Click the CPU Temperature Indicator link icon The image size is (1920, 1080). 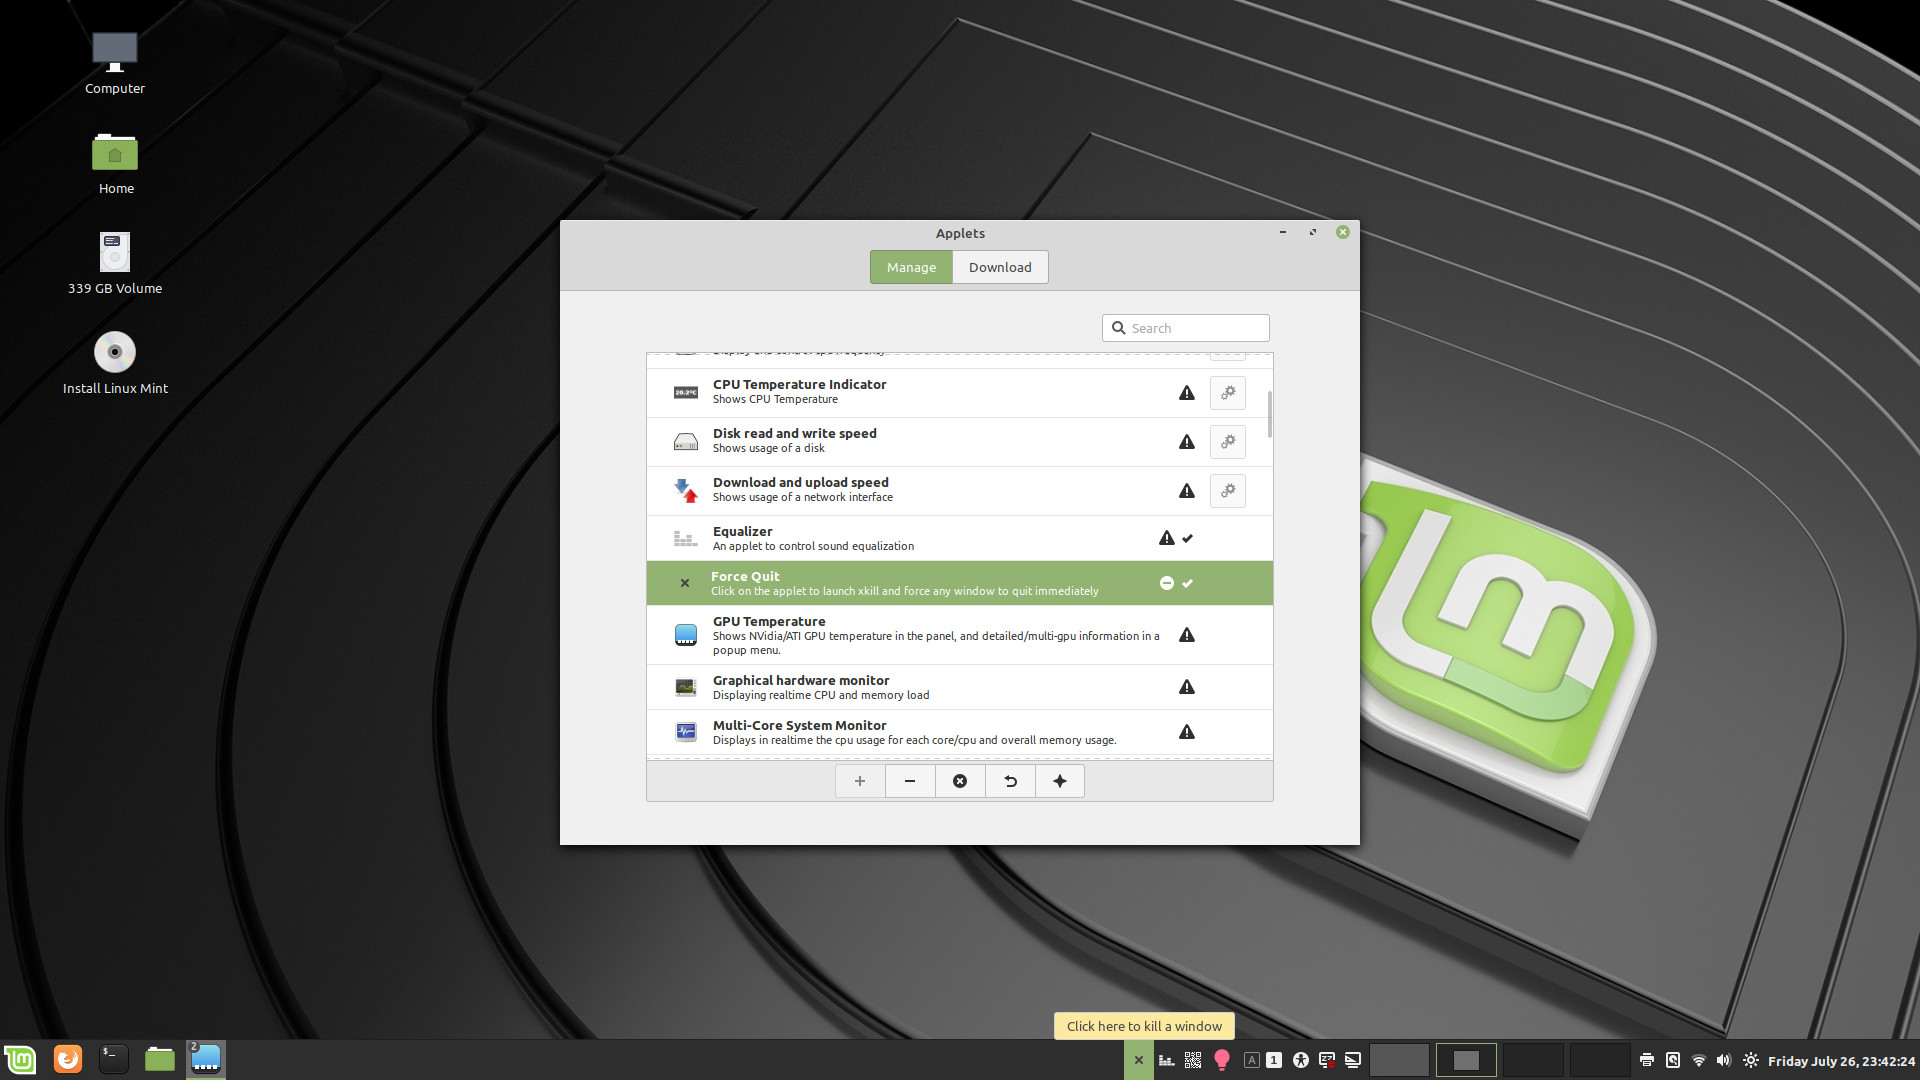(x=1228, y=392)
